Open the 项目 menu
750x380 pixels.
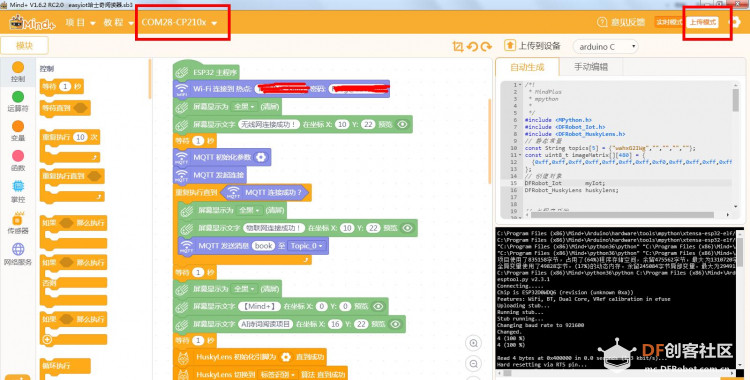click(80, 22)
